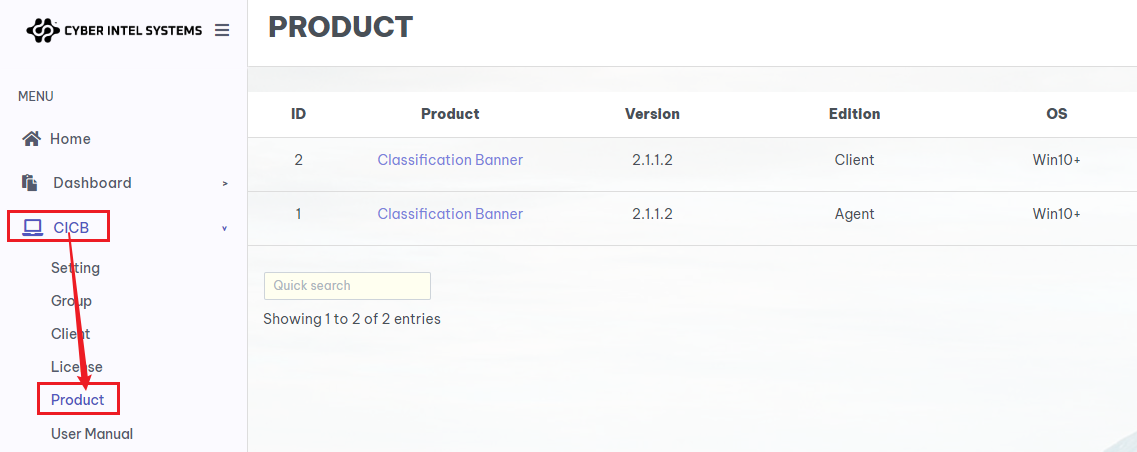
Task: Click the Dashboard clipboard icon
Action: click(x=30, y=183)
